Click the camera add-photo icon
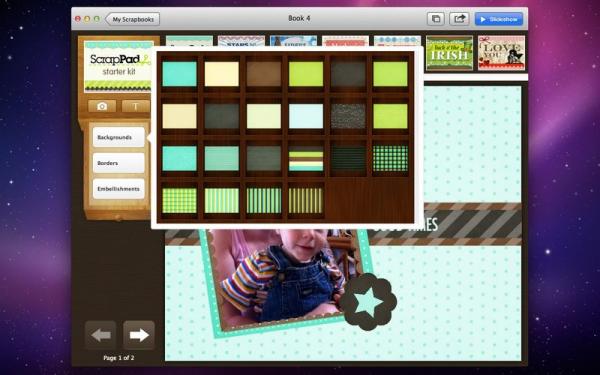The height and width of the screenshot is (375, 600). pyautogui.click(x=102, y=106)
